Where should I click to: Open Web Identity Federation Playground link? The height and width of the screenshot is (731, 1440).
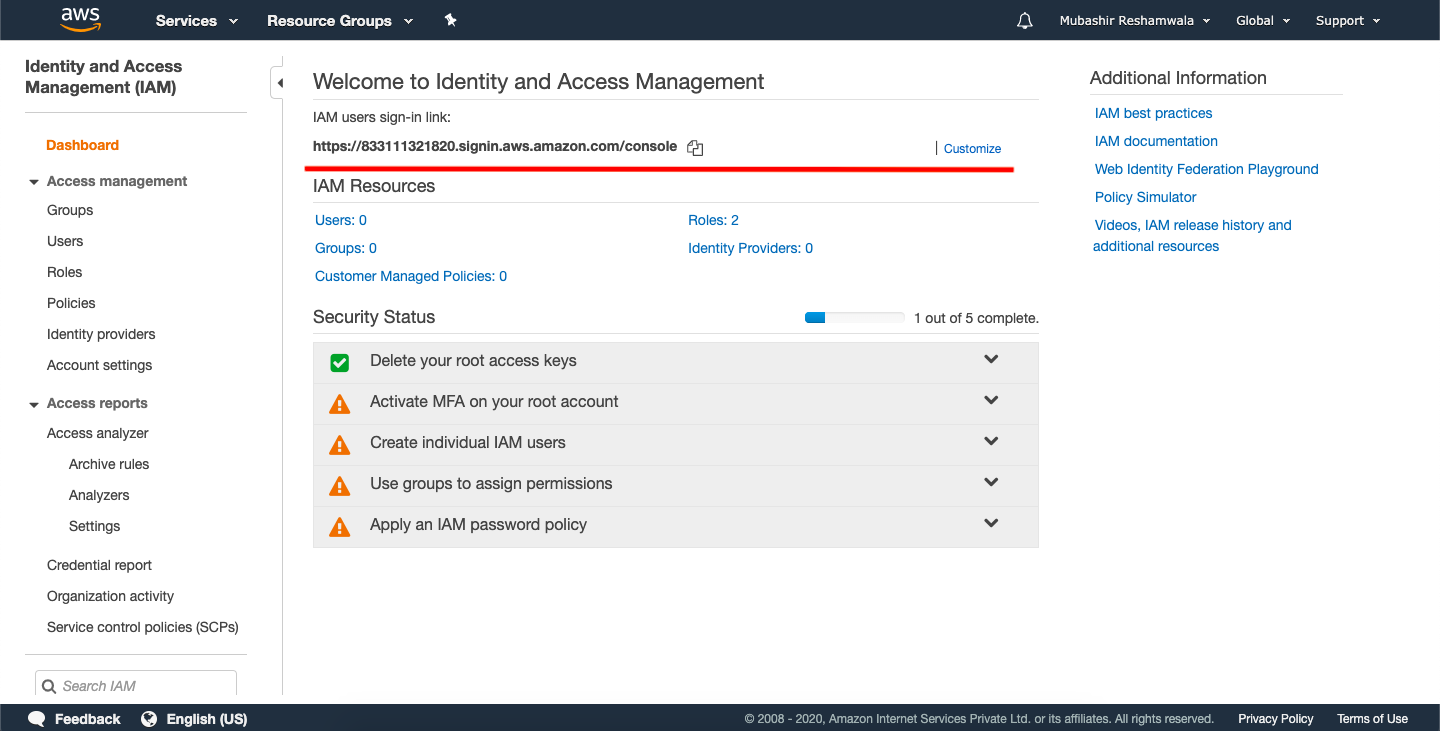tap(1207, 169)
